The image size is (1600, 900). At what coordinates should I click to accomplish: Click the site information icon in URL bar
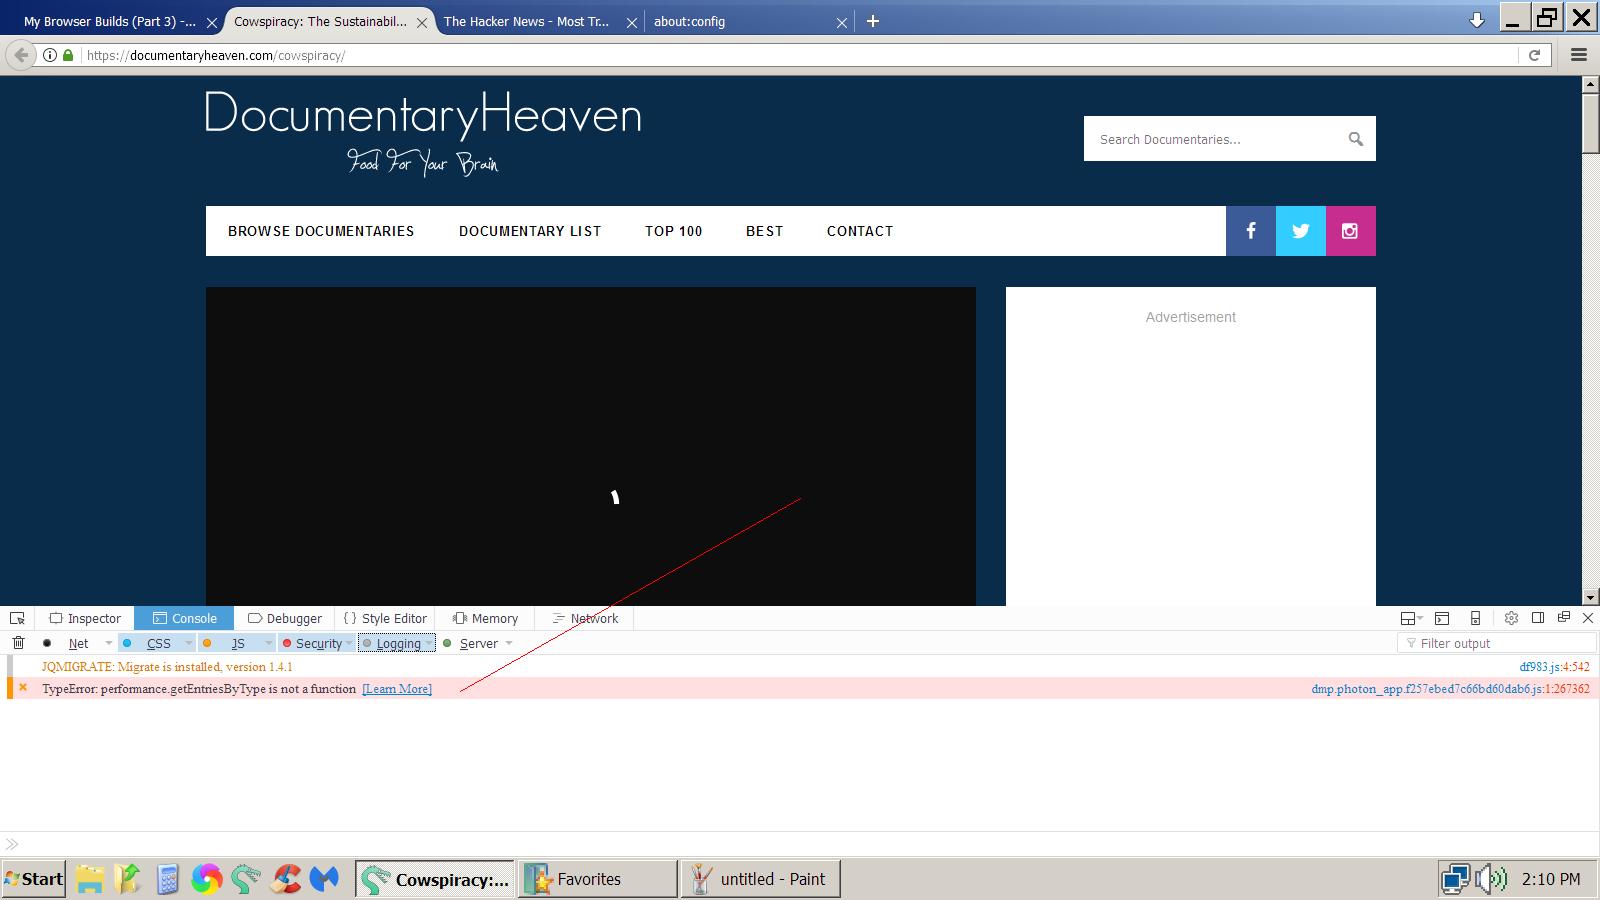coord(49,55)
